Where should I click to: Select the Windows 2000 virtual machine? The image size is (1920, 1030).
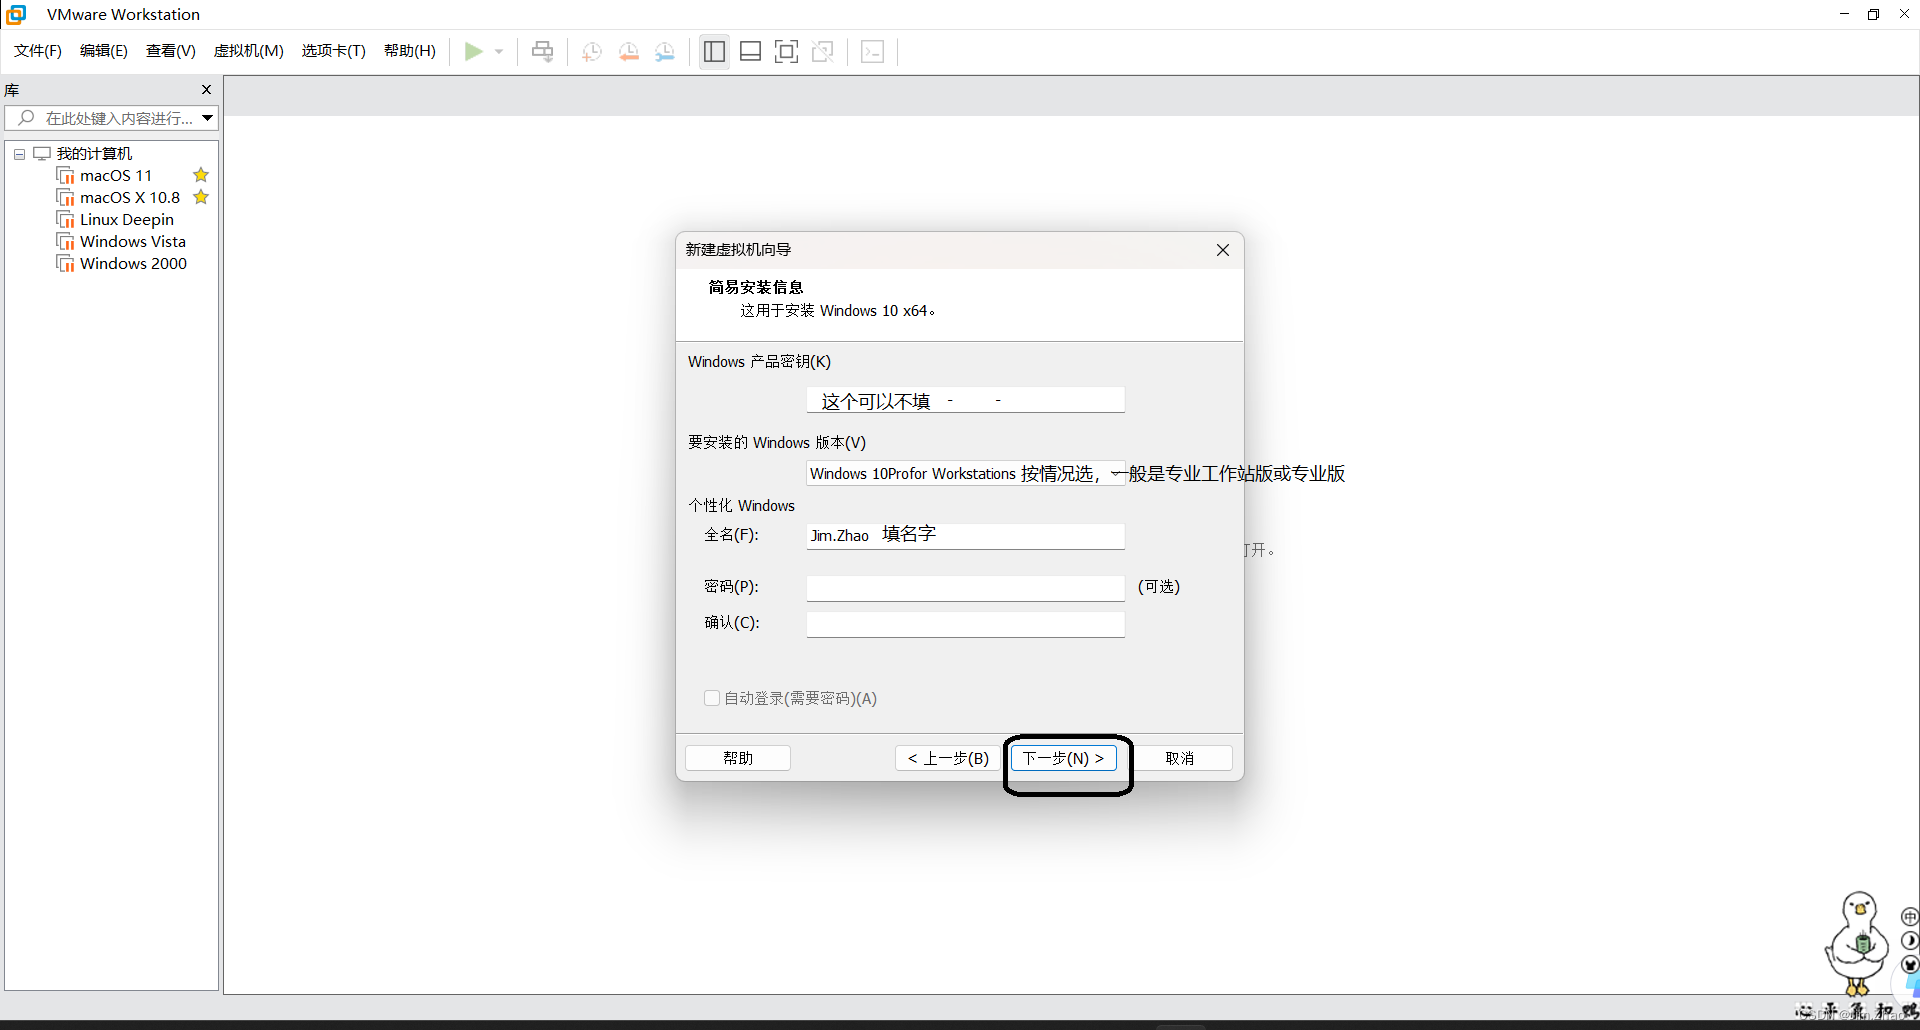click(x=133, y=263)
